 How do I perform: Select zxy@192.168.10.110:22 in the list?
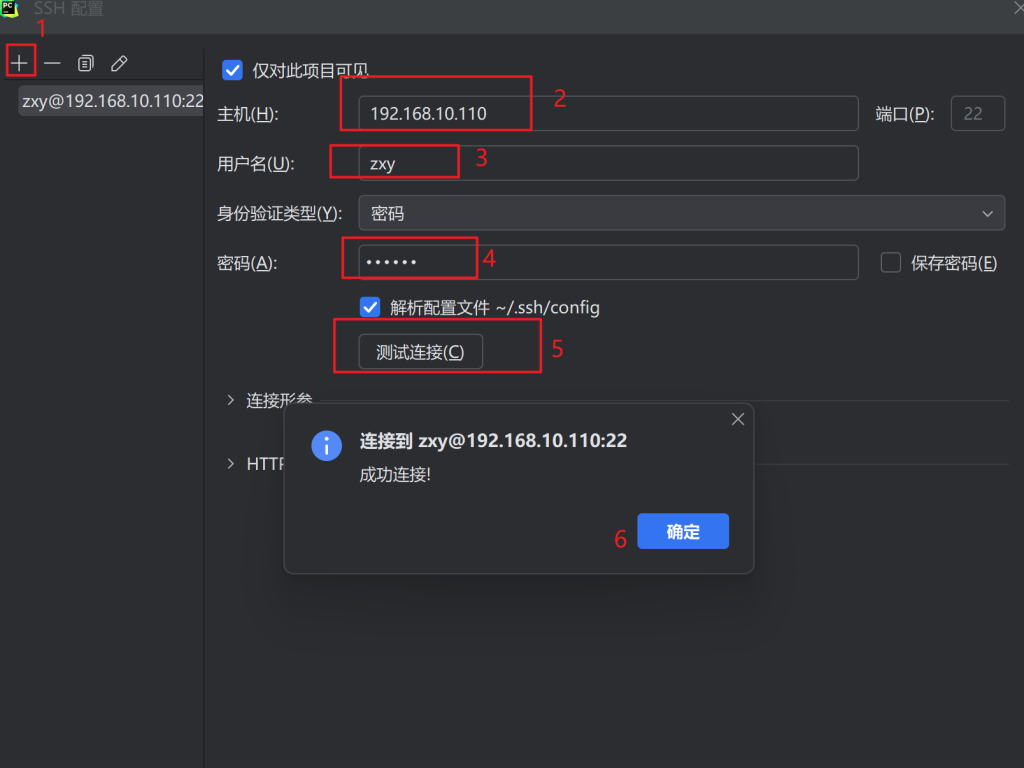tap(111, 101)
